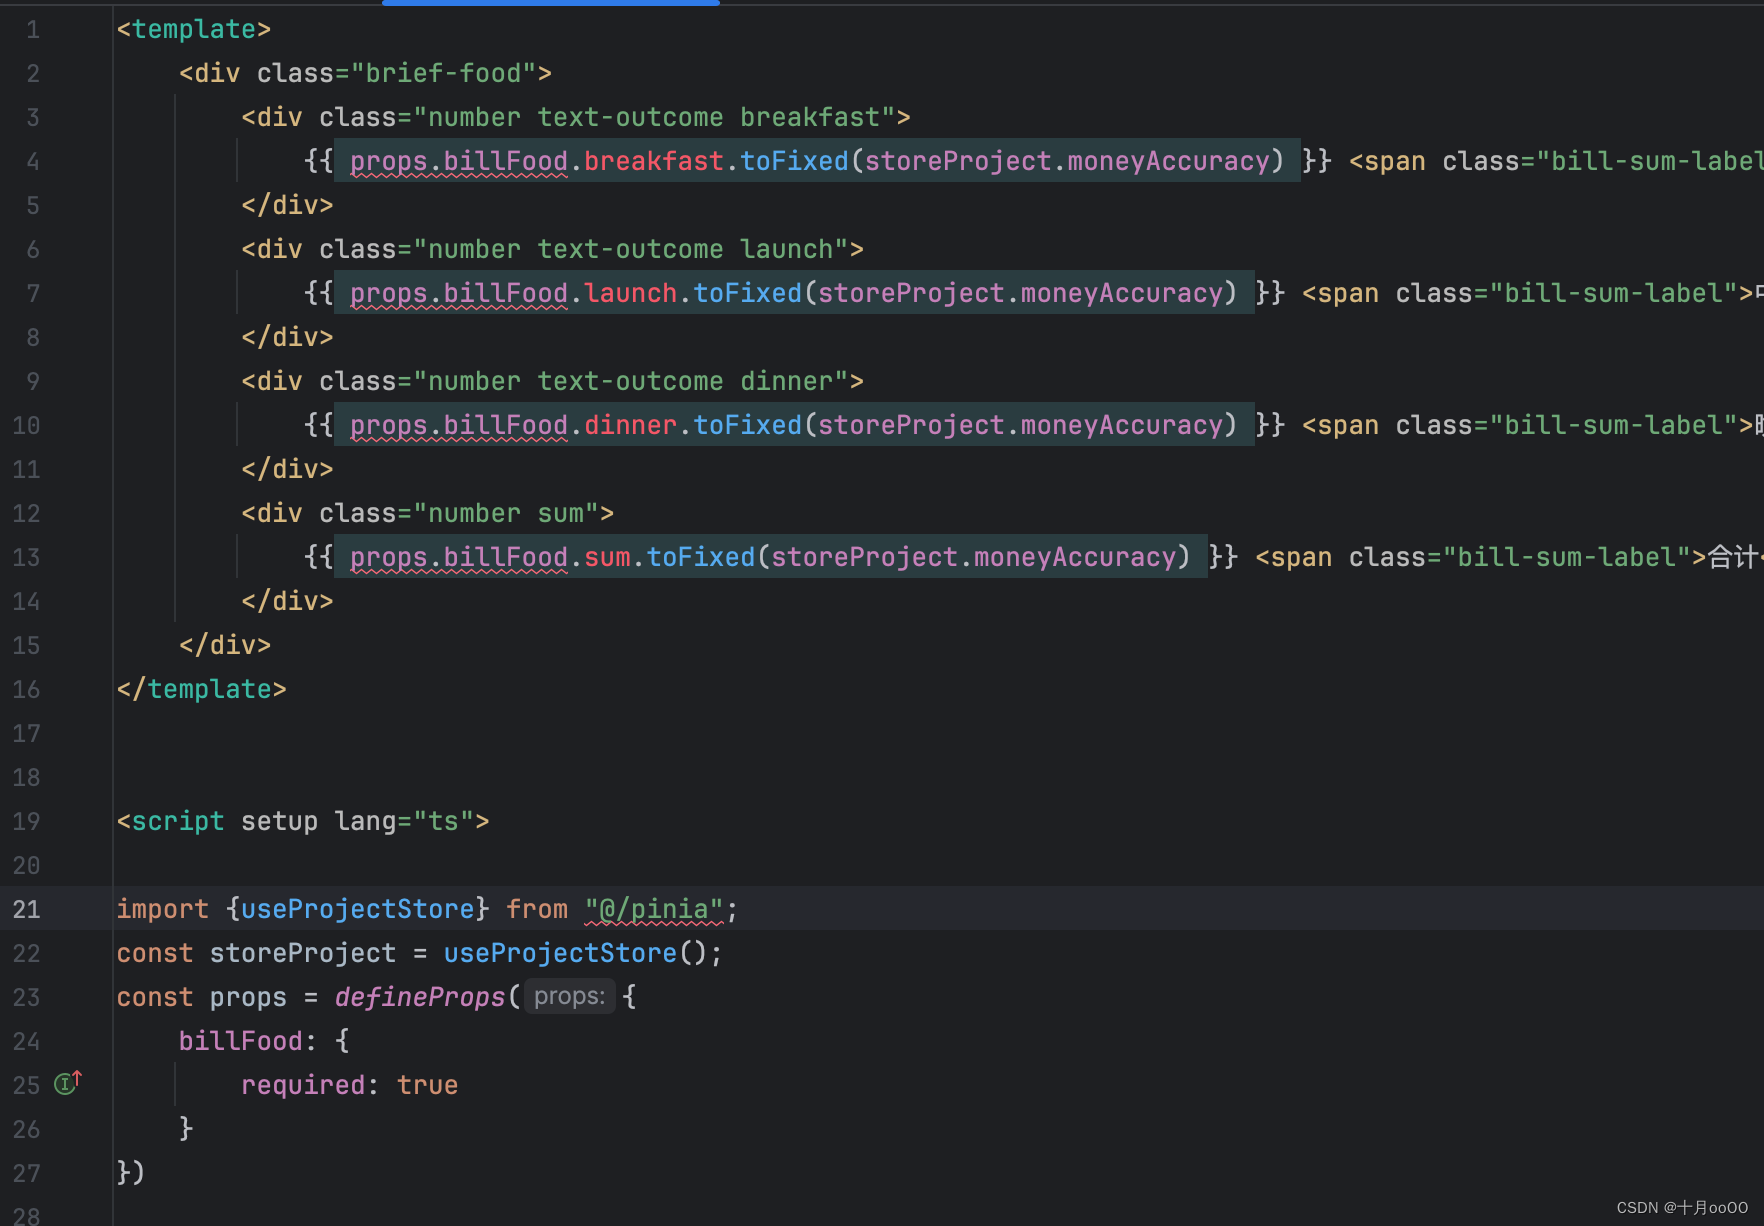
Task: Click the 'sum' property on line 13
Action: [x=607, y=557]
